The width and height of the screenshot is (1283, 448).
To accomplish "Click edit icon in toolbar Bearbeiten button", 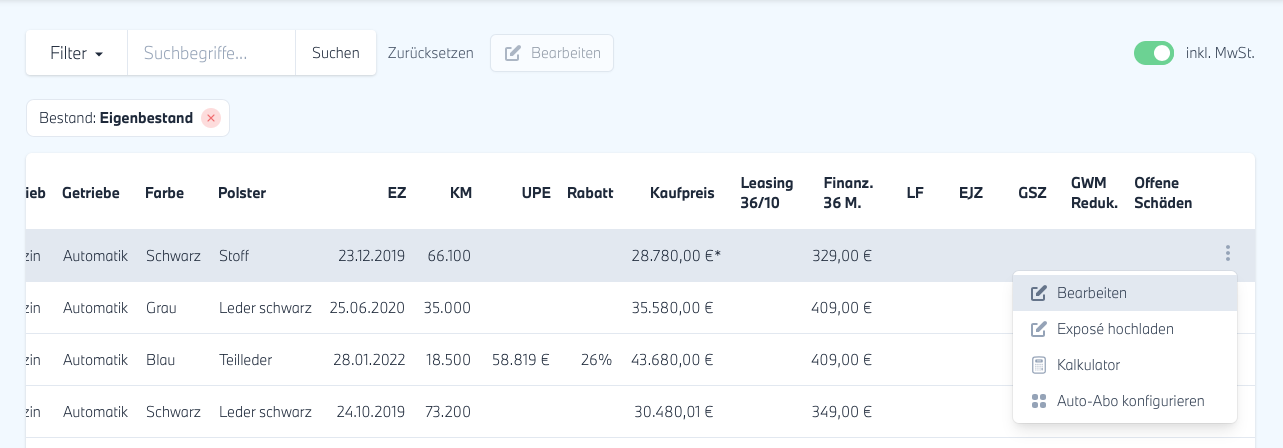I will coord(513,53).
